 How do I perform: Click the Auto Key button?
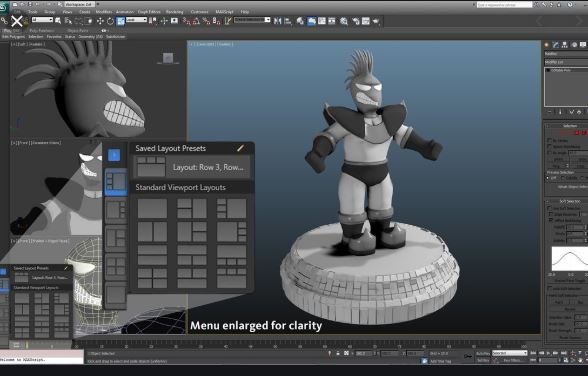coord(483,353)
